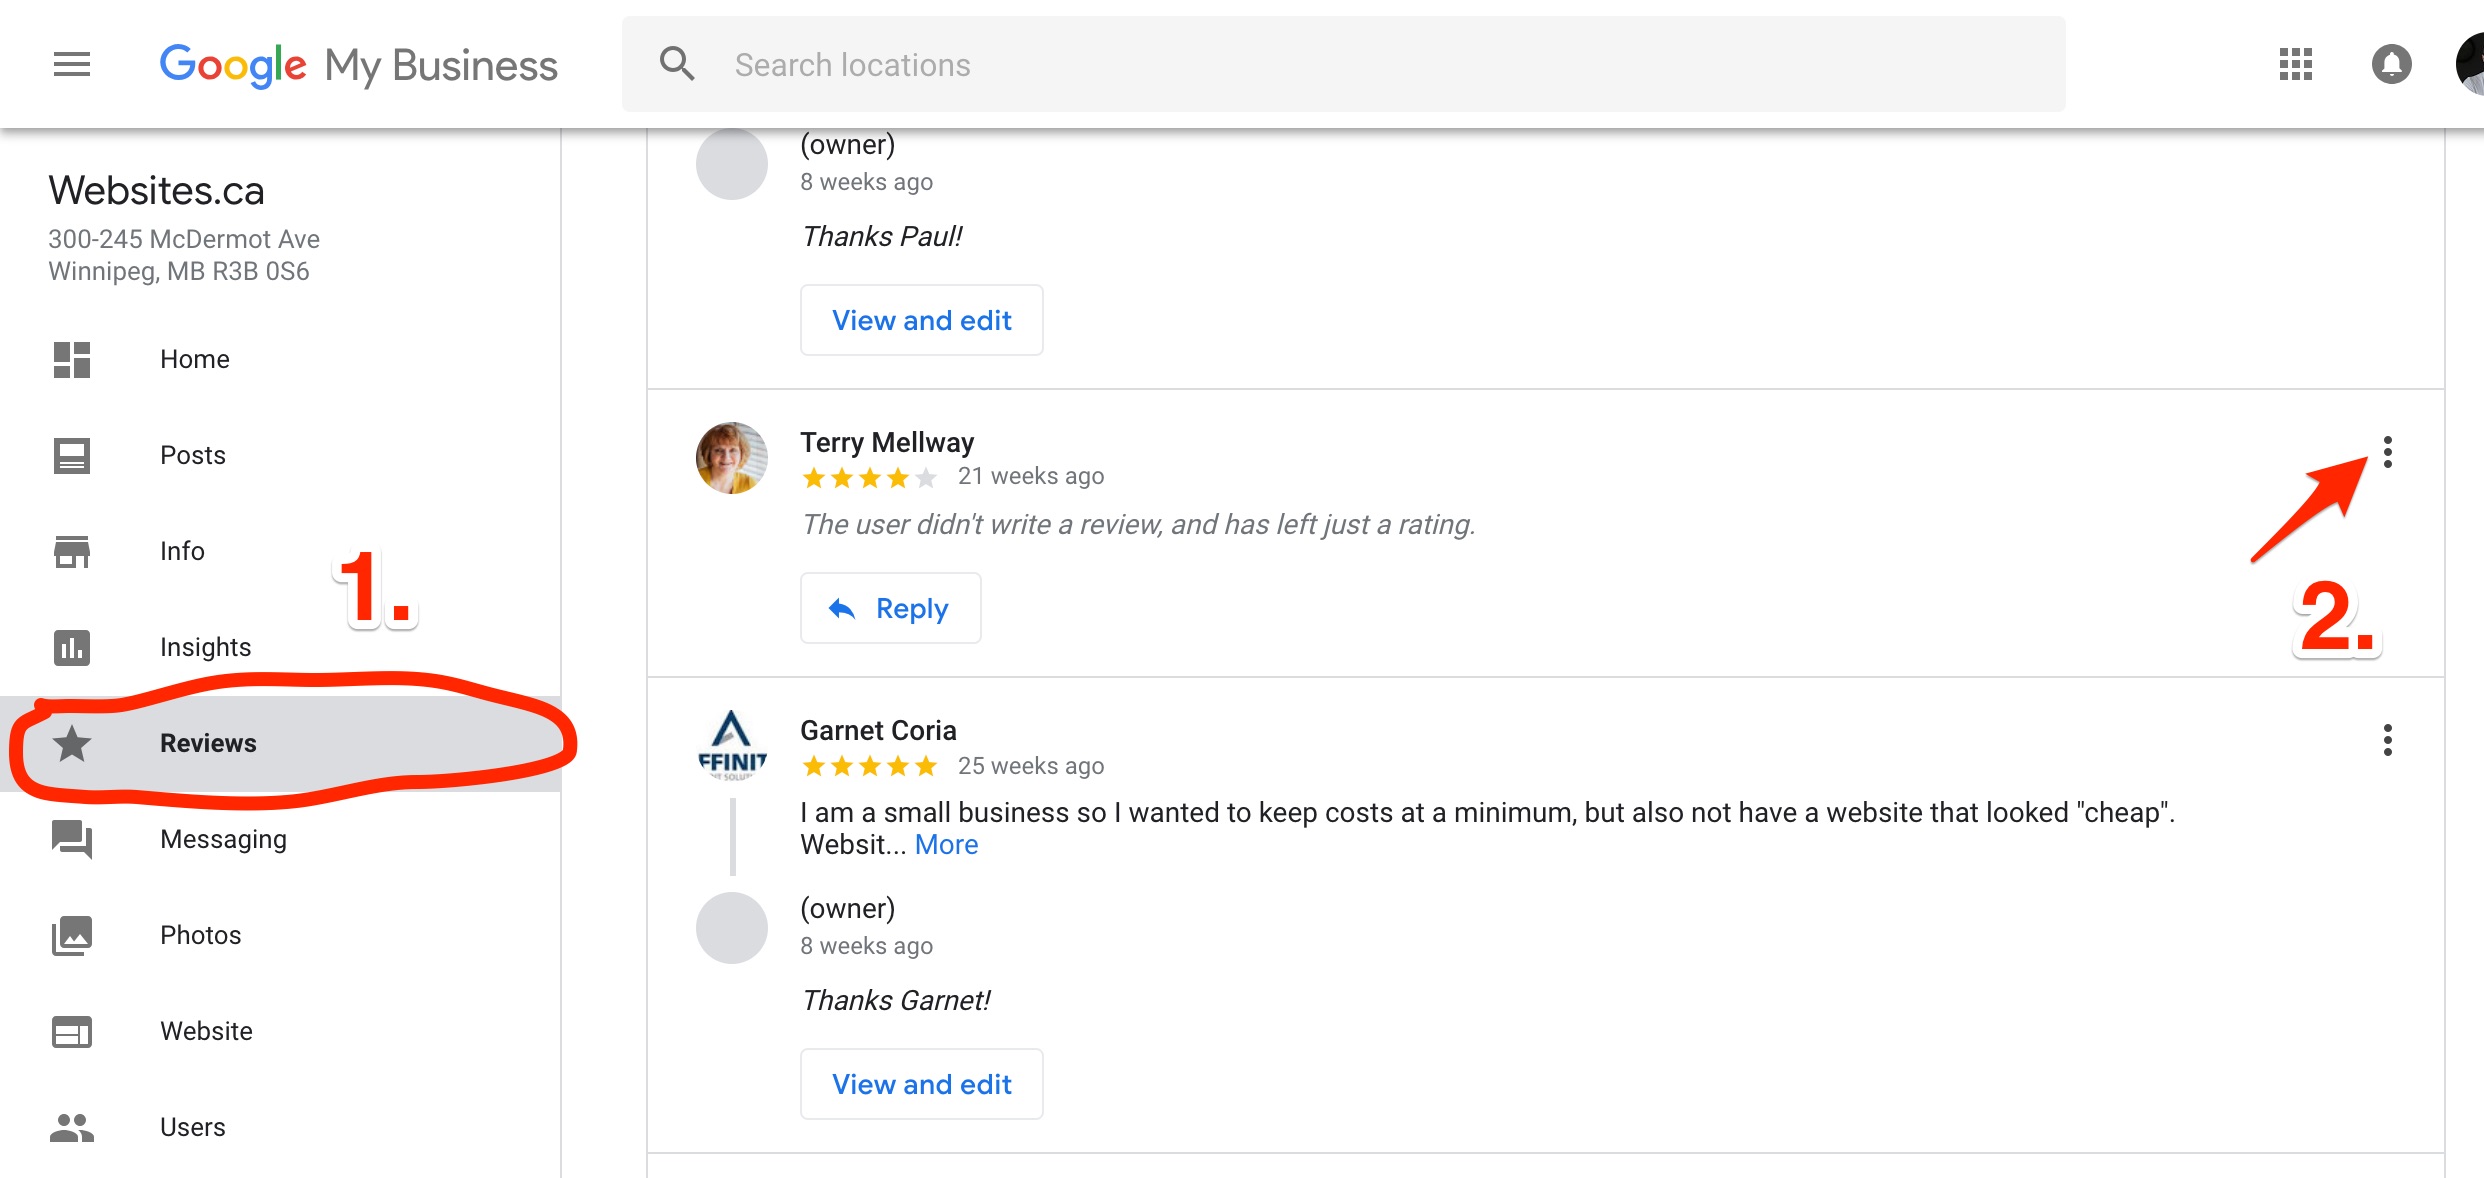Click the Garnet Coria reviewer name
This screenshot has width=2484, height=1178.
tap(878, 730)
